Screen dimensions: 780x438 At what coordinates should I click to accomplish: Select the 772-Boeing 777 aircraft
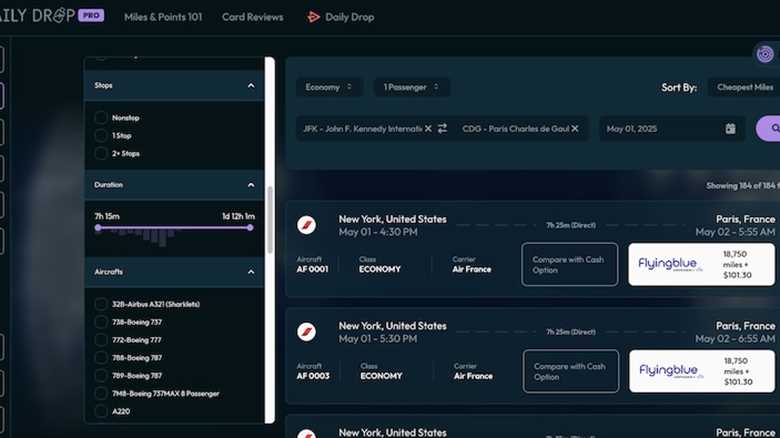point(100,340)
